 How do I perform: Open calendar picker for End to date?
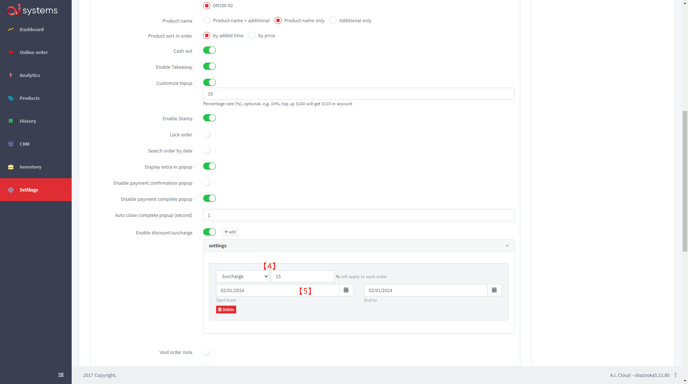(x=494, y=290)
